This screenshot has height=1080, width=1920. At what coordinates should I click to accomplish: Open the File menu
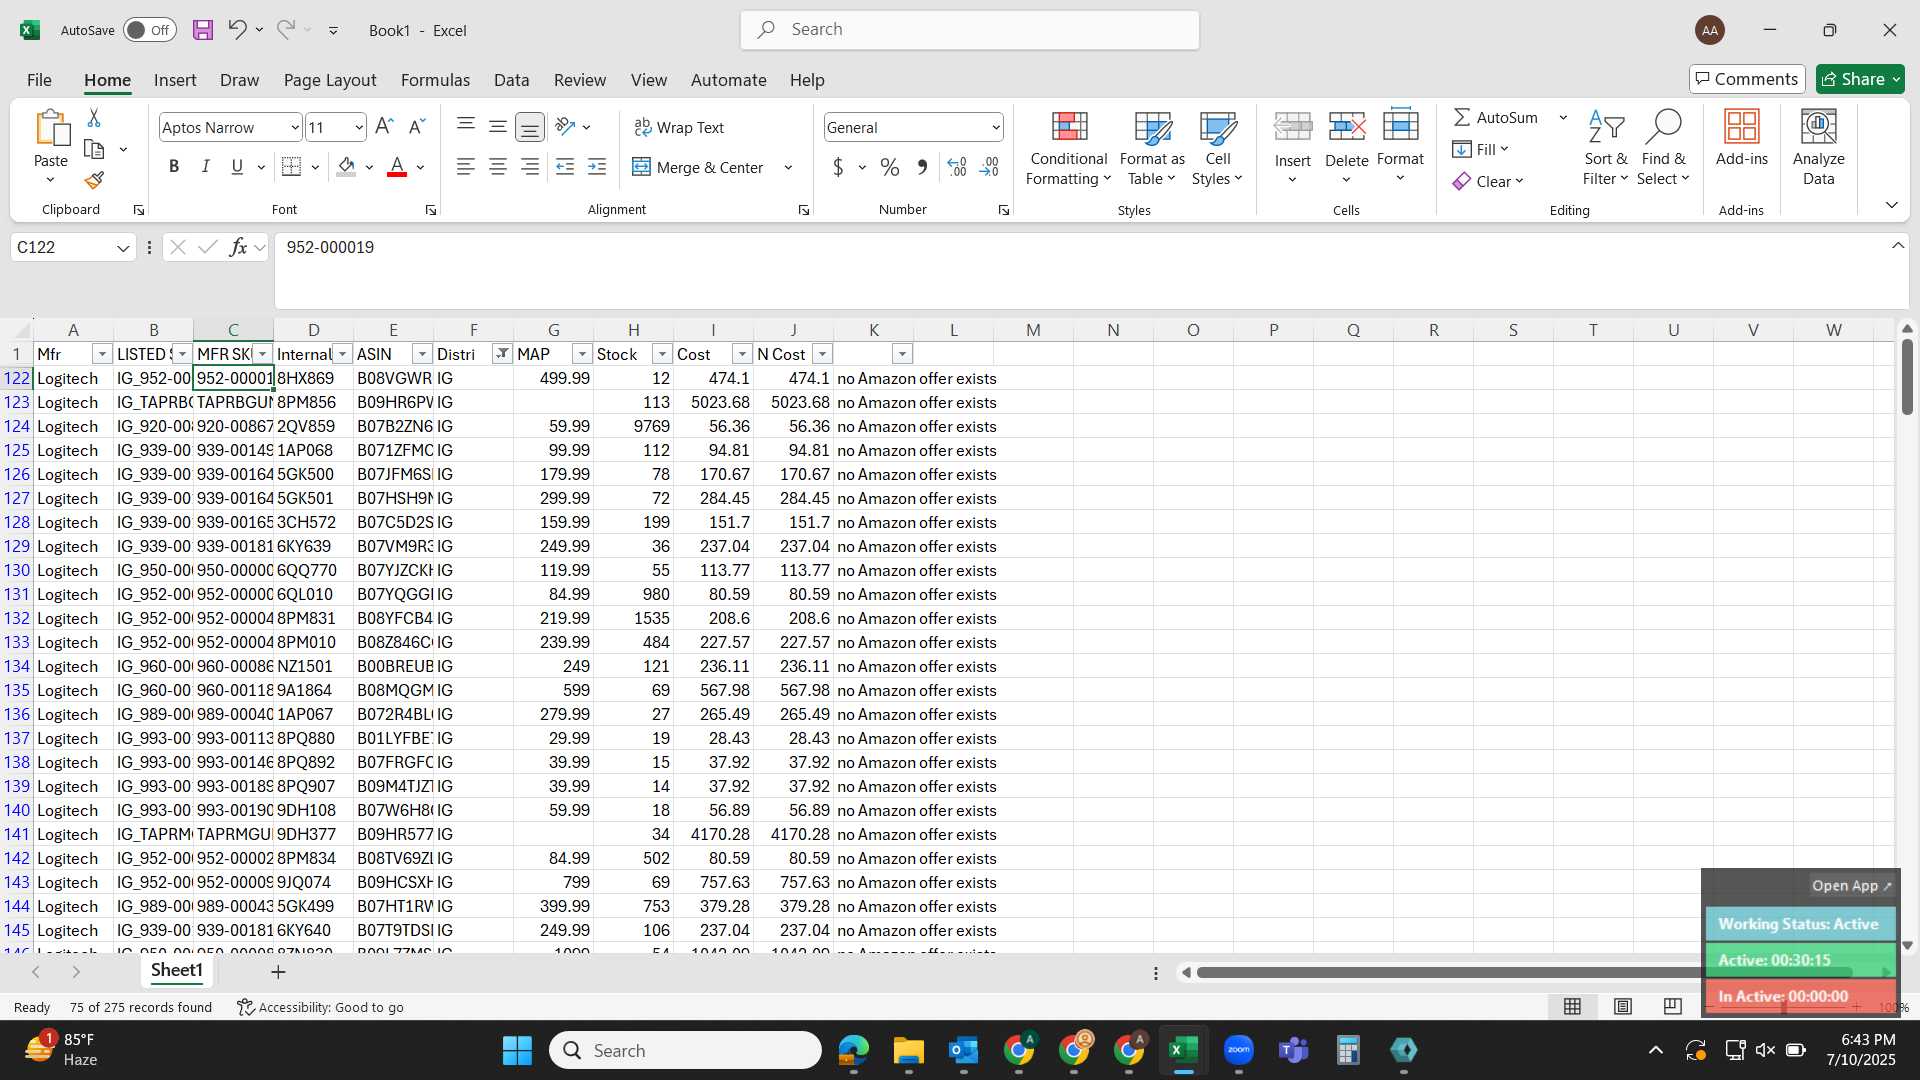[39, 79]
